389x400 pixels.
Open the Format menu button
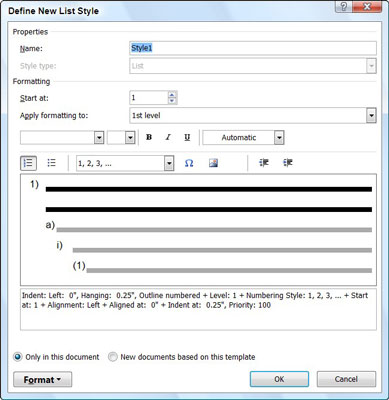(x=42, y=379)
